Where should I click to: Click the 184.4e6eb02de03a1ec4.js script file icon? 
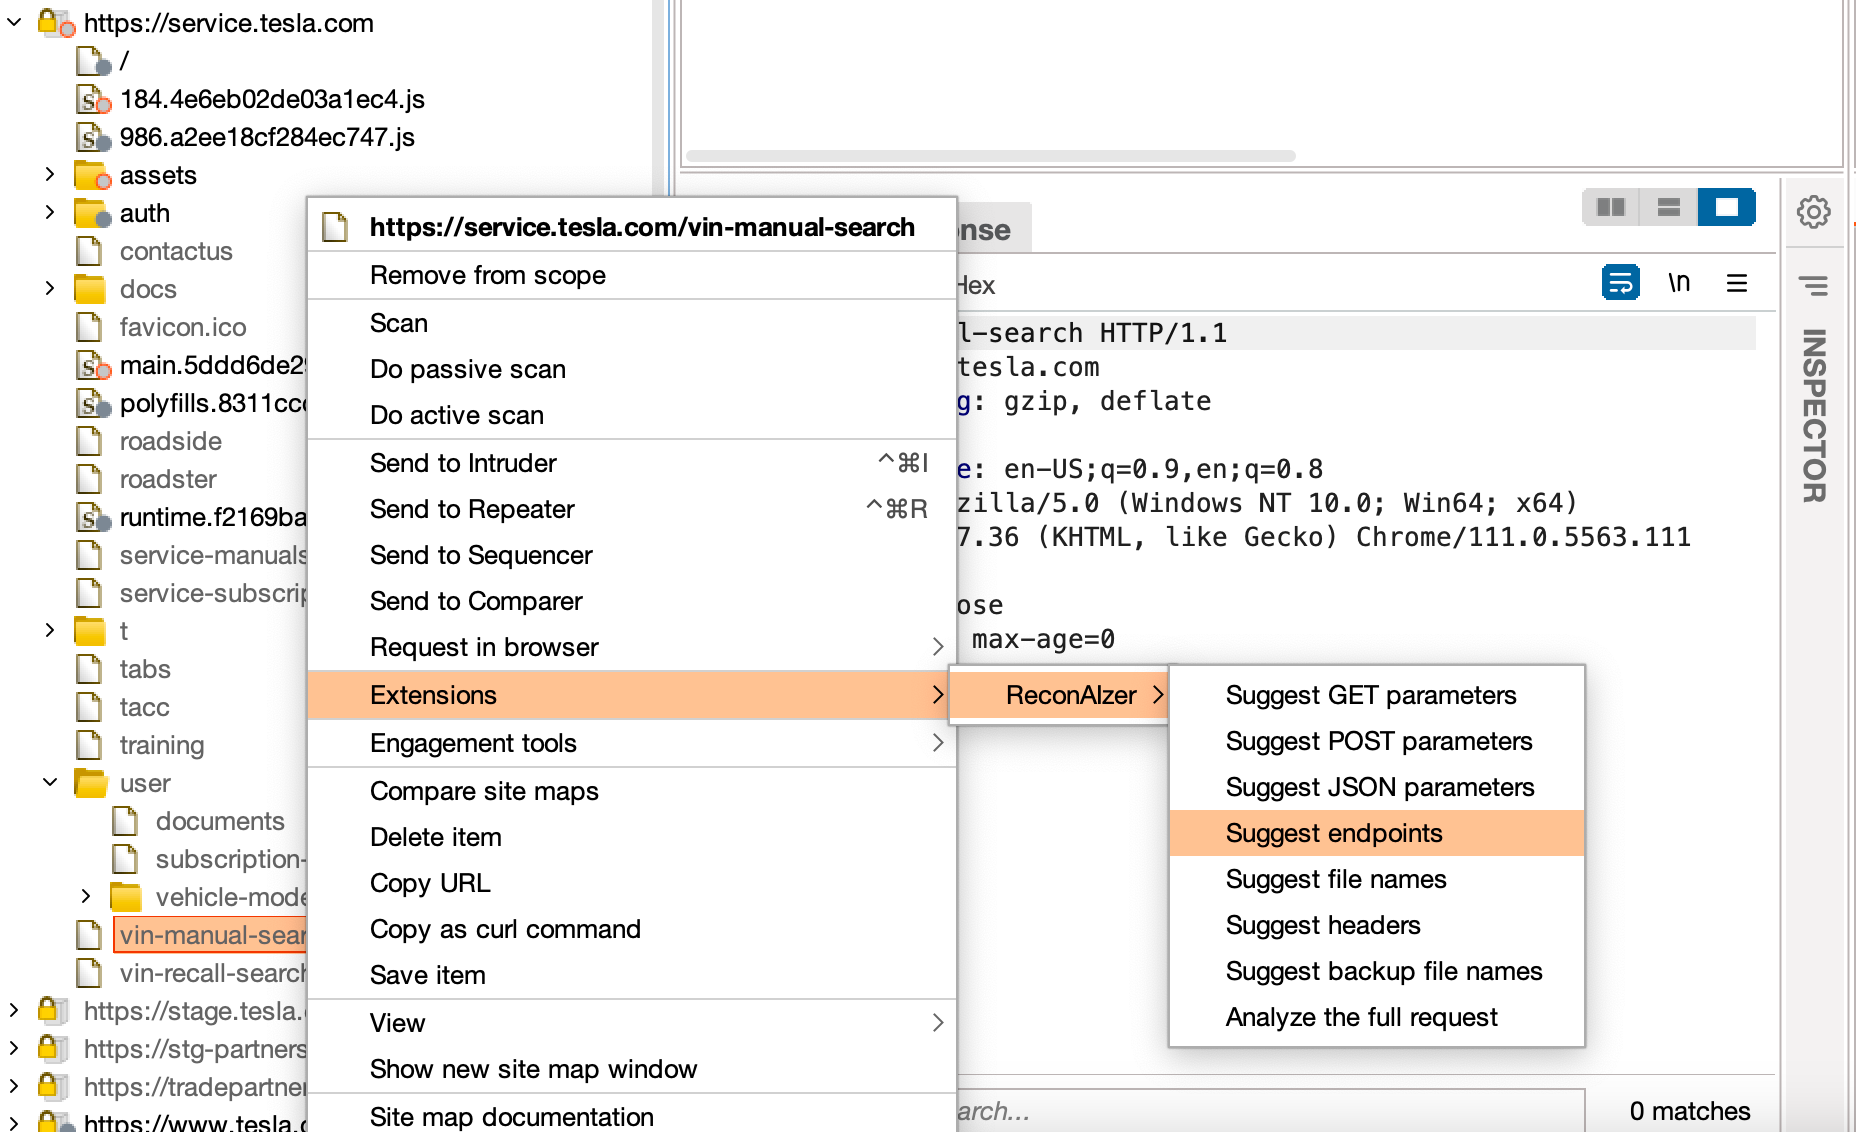tap(94, 100)
